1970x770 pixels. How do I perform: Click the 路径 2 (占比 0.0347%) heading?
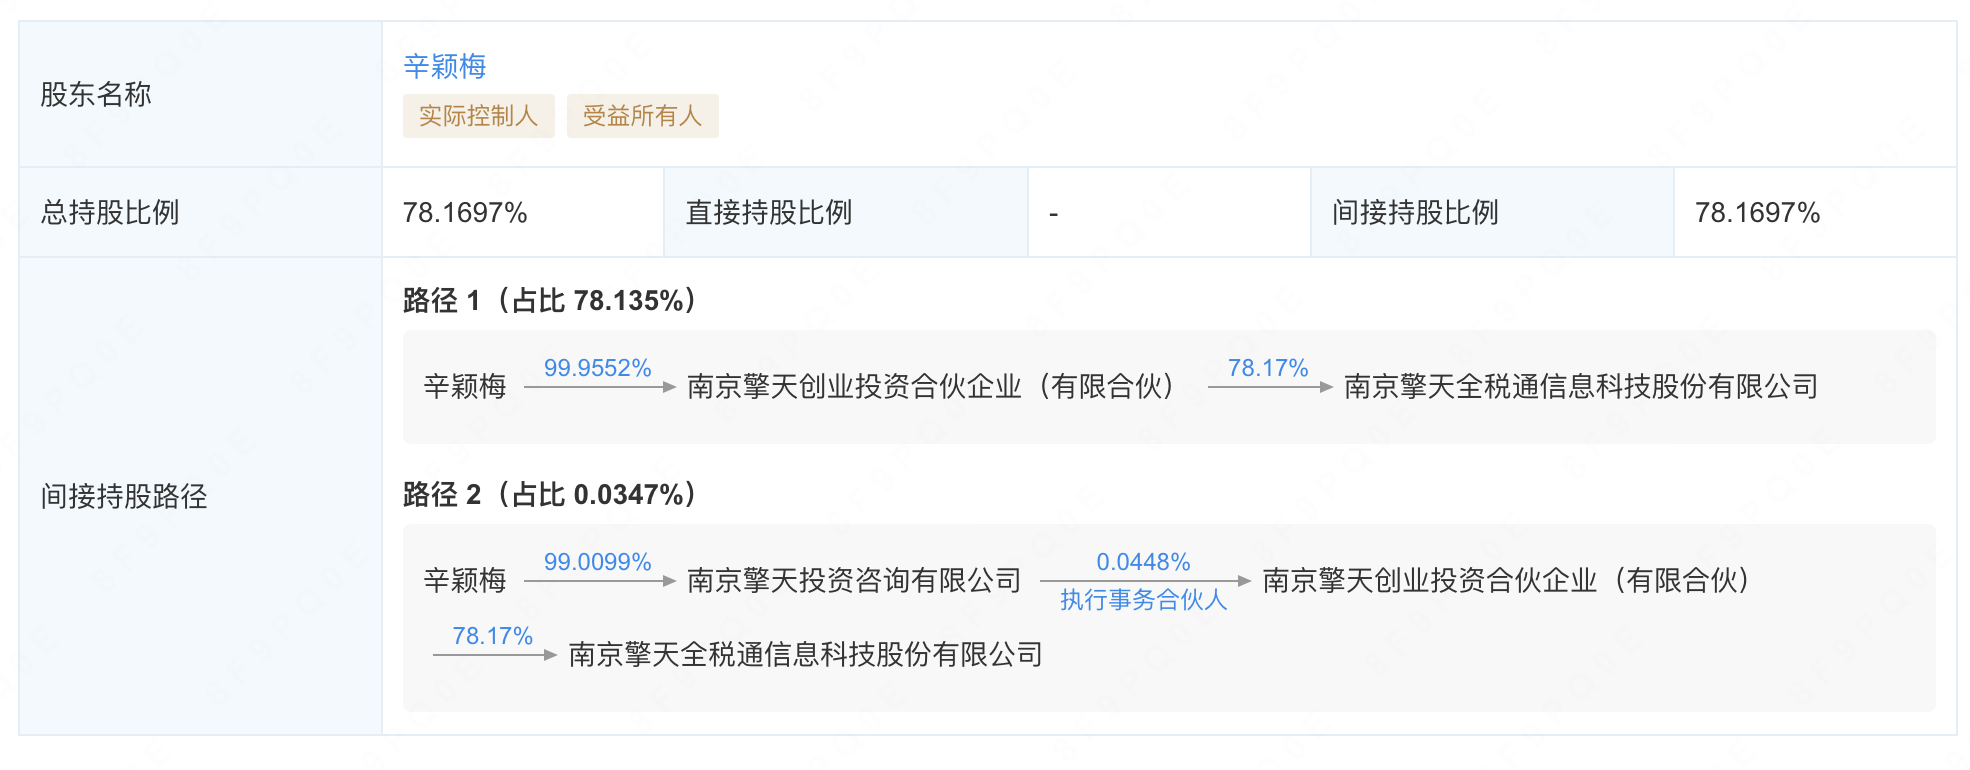click(549, 495)
